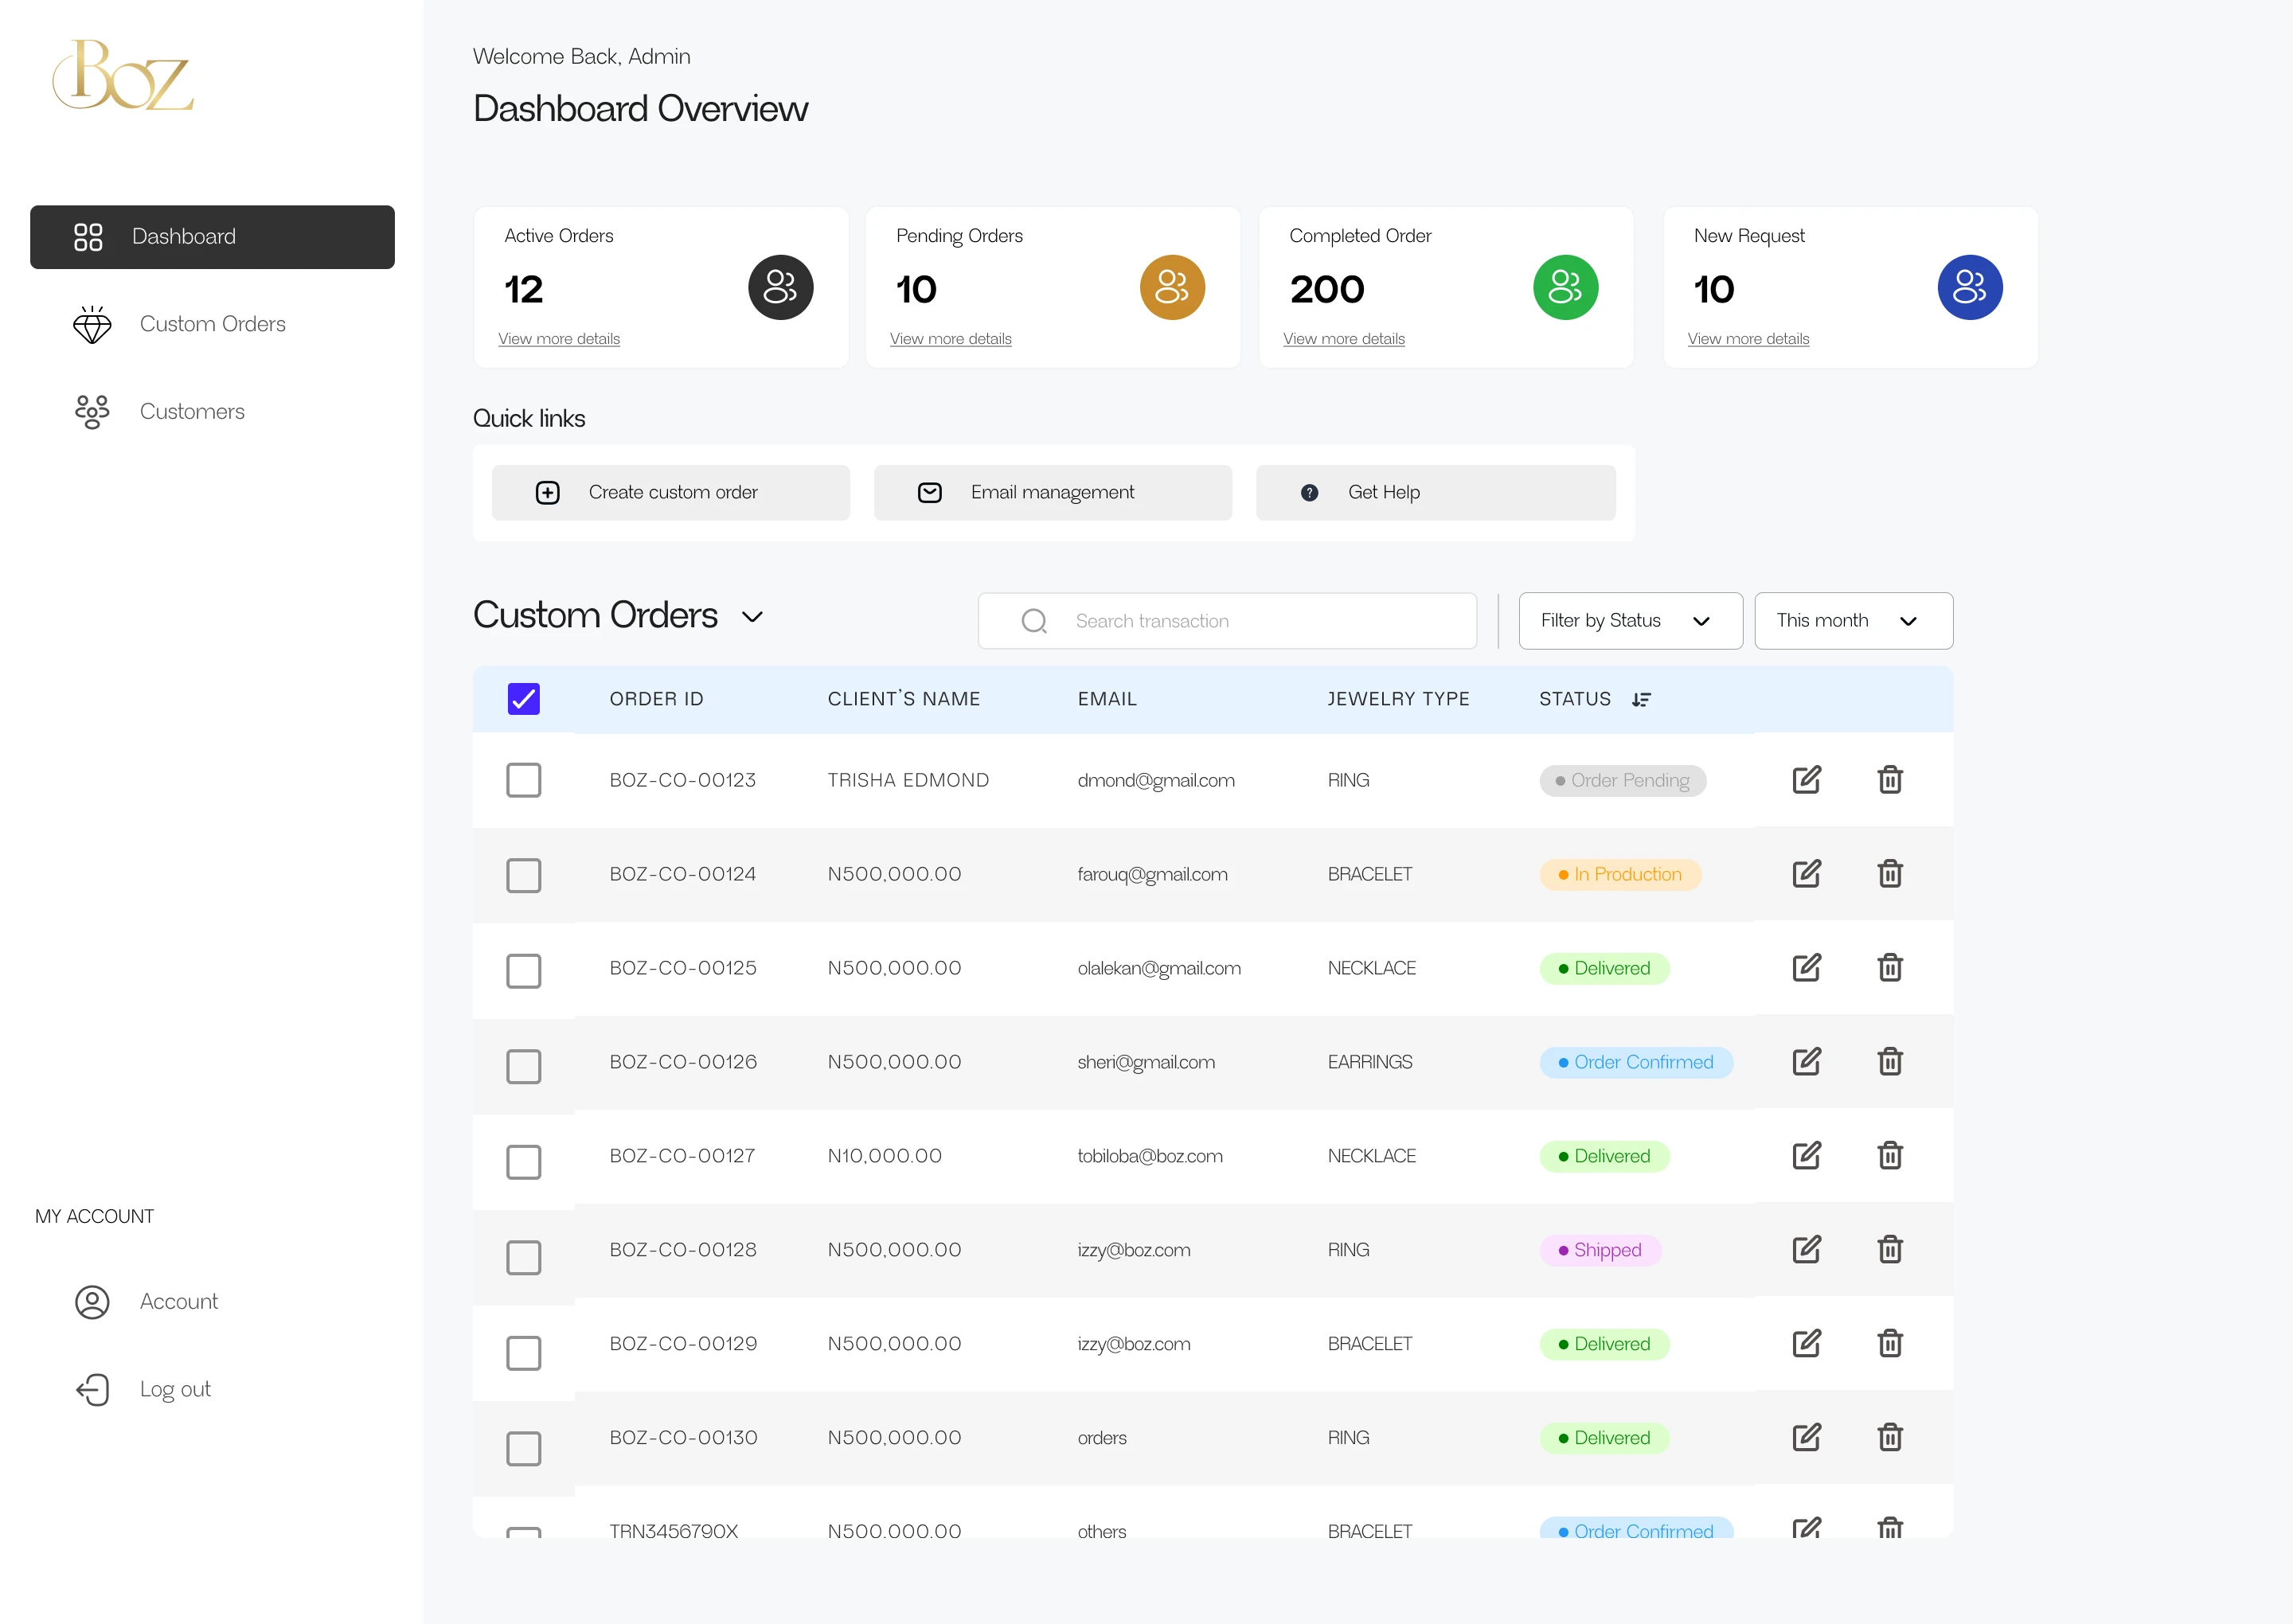This screenshot has width=2293, height=1624.
Task: Click the Create custom order quick link
Action: (671, 492)
